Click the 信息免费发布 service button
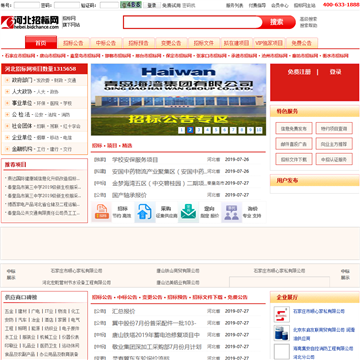 tap(294, 128)
